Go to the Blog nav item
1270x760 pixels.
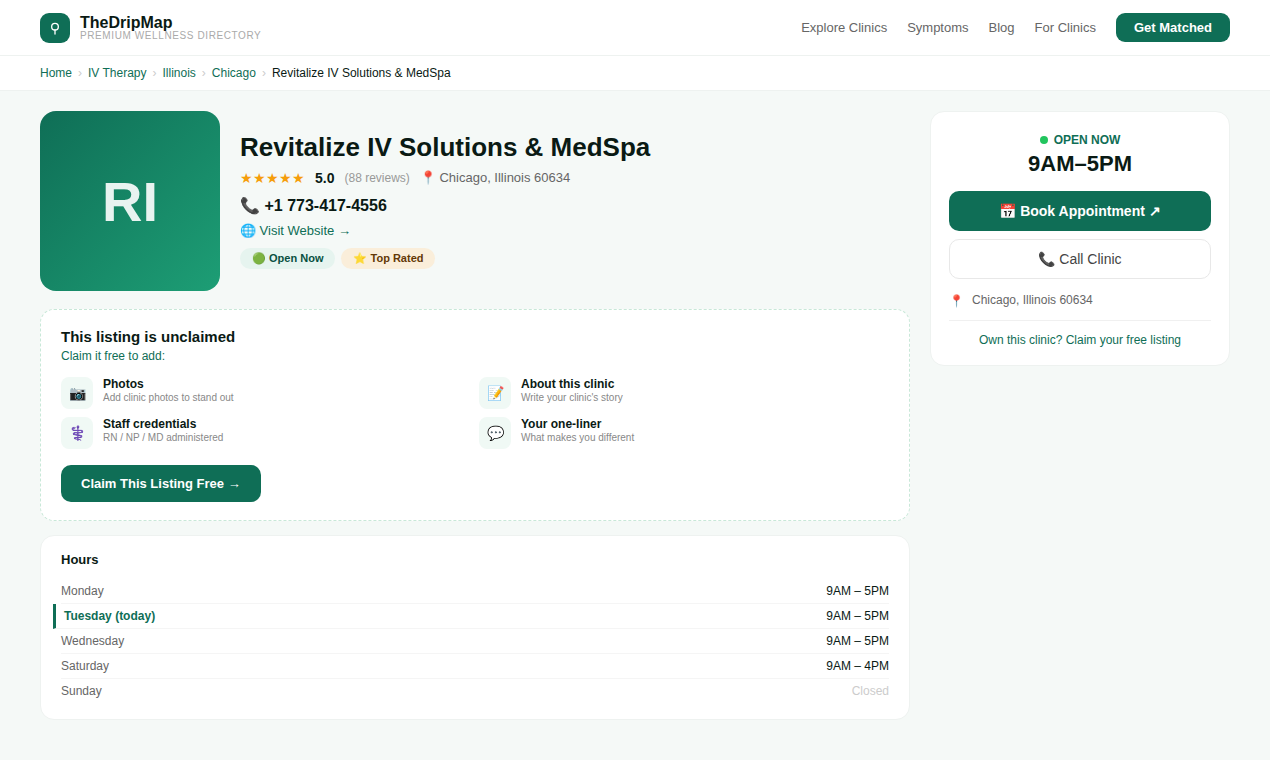(x=1001, y=28)
